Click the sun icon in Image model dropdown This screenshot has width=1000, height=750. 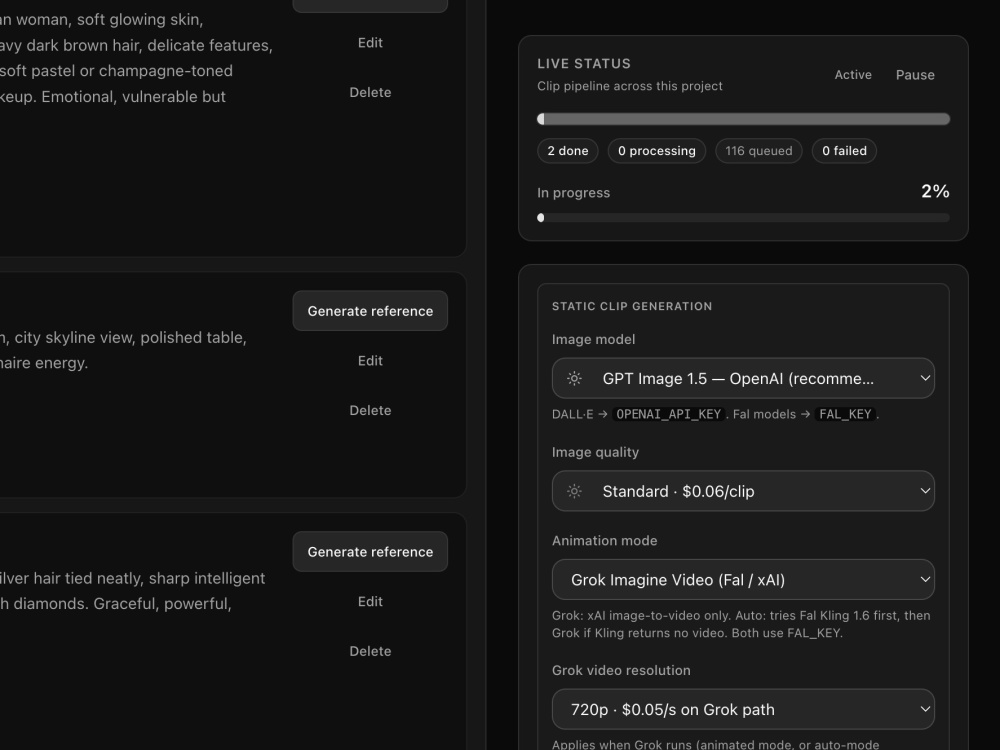tap(574, 378)
